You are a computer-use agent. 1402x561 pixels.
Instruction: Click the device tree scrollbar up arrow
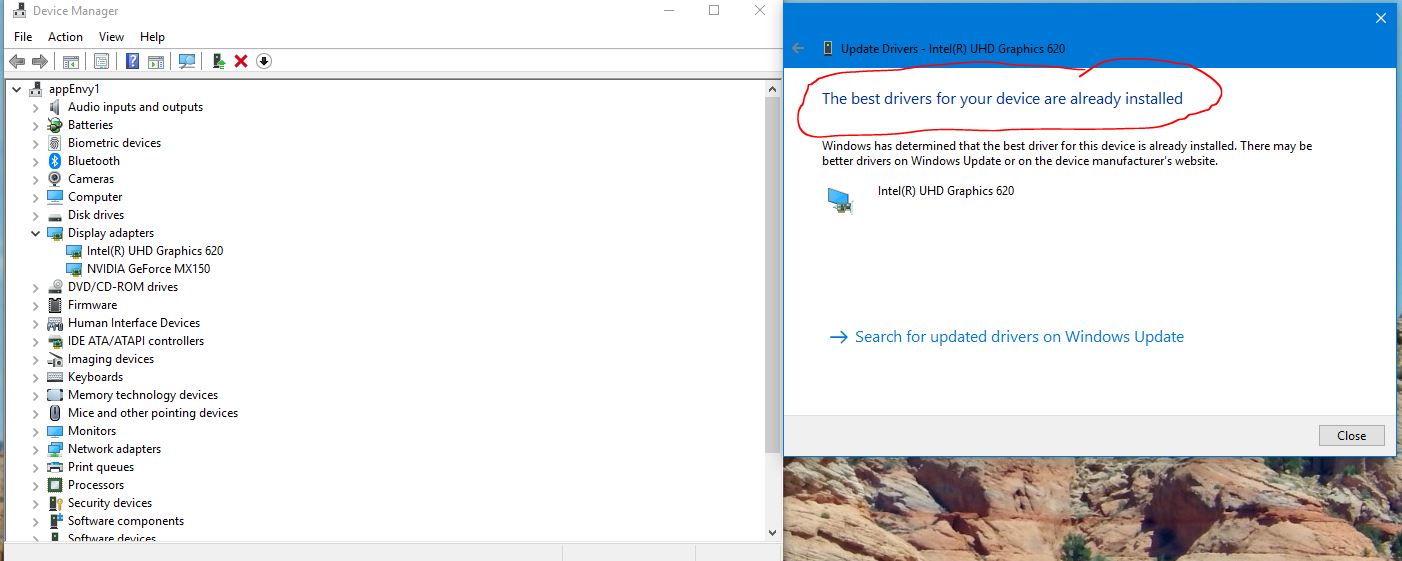(772, 89)
